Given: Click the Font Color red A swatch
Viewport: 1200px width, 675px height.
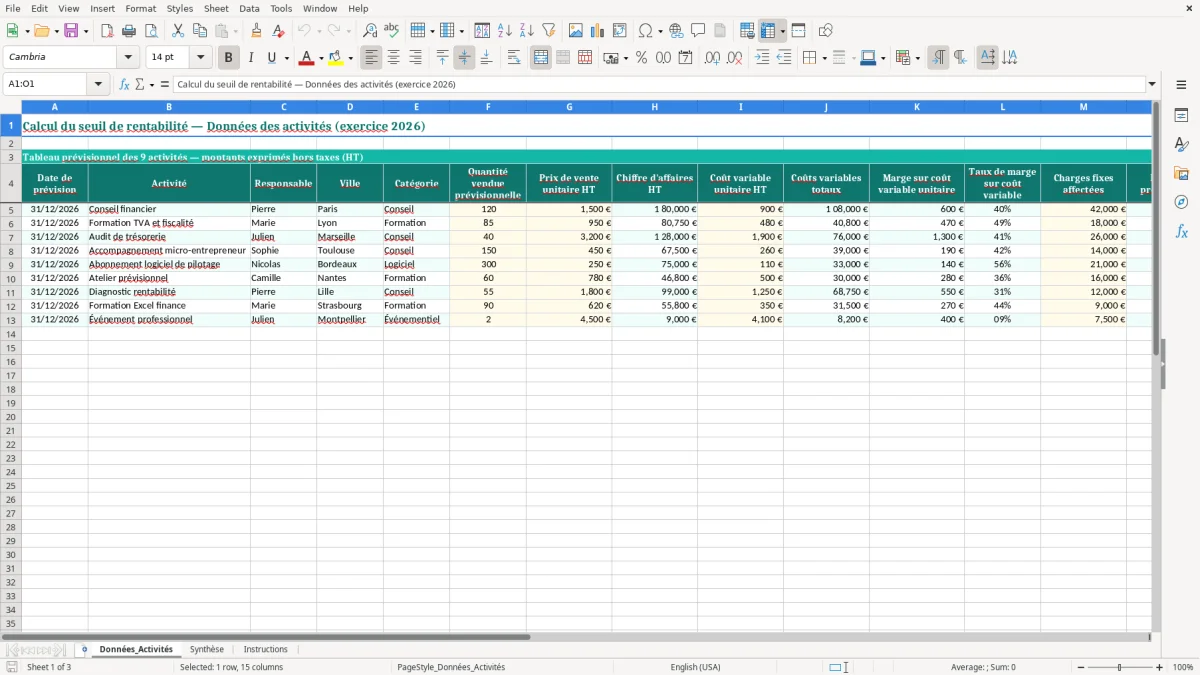Looking at the screenshot, I should click(308, 58).
